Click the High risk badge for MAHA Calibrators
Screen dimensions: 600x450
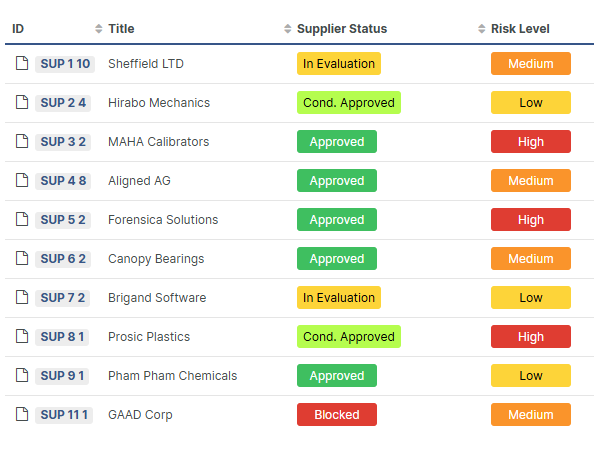[x=531, y=142]
